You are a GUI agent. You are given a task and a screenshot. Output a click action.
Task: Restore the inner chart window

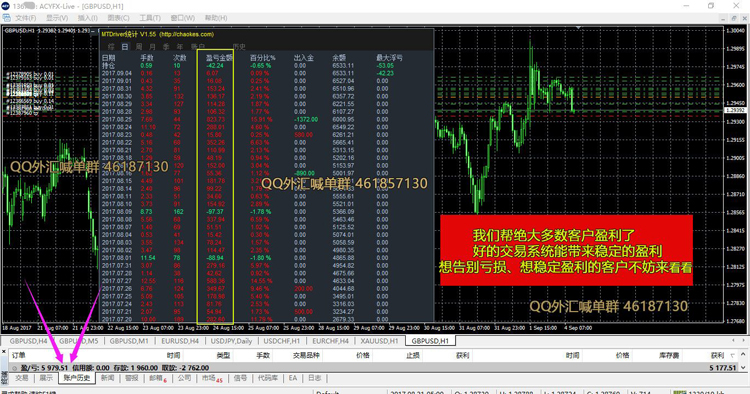click(x=734, y=18)
